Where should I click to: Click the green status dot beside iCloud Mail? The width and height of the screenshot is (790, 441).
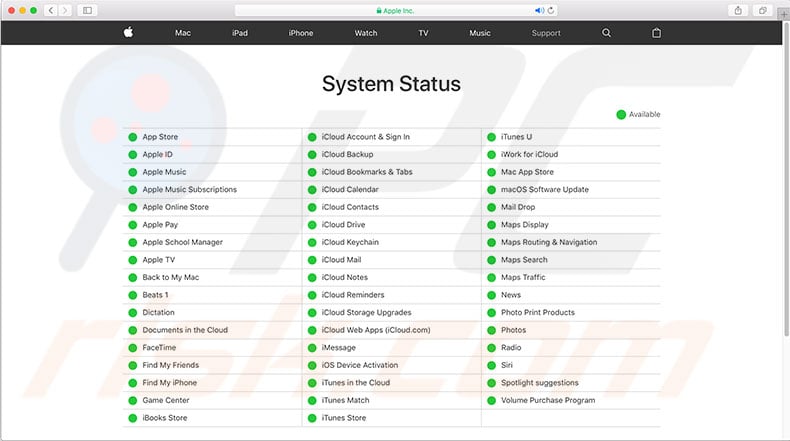point(312,260)
